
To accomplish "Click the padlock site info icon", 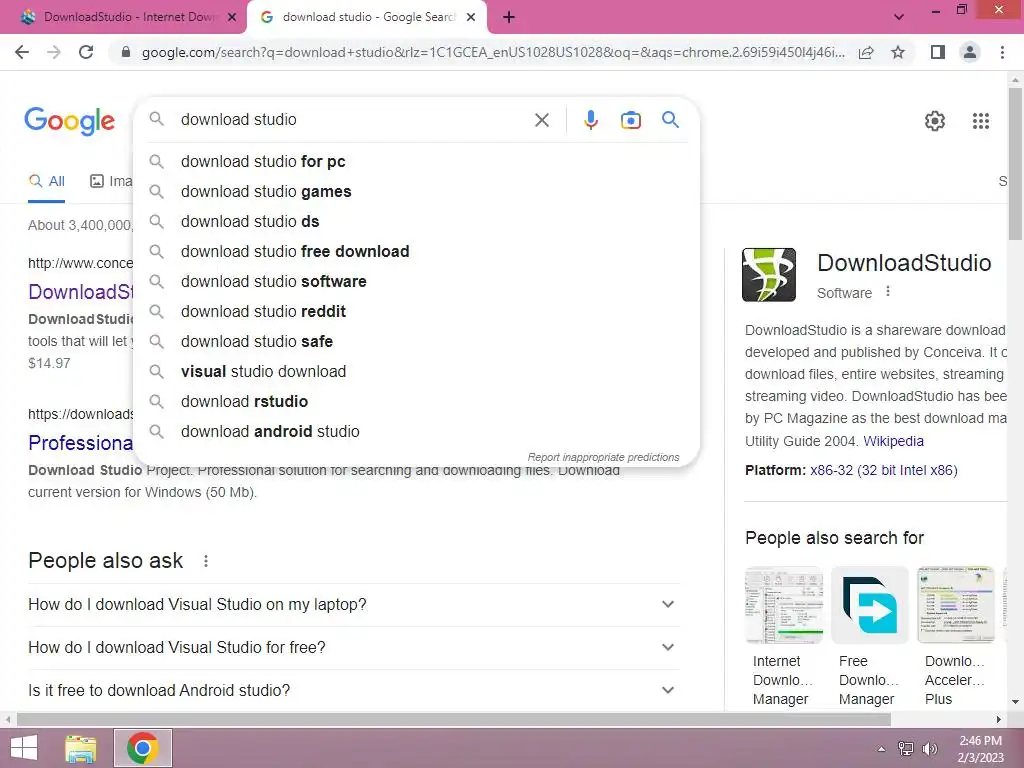I will pos(126,52).
